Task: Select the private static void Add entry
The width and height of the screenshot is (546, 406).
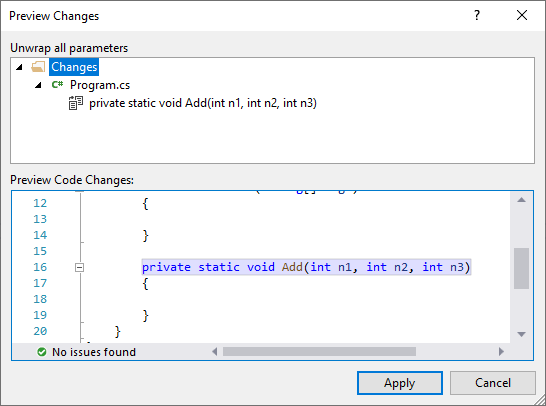Action: pos(203,103)
